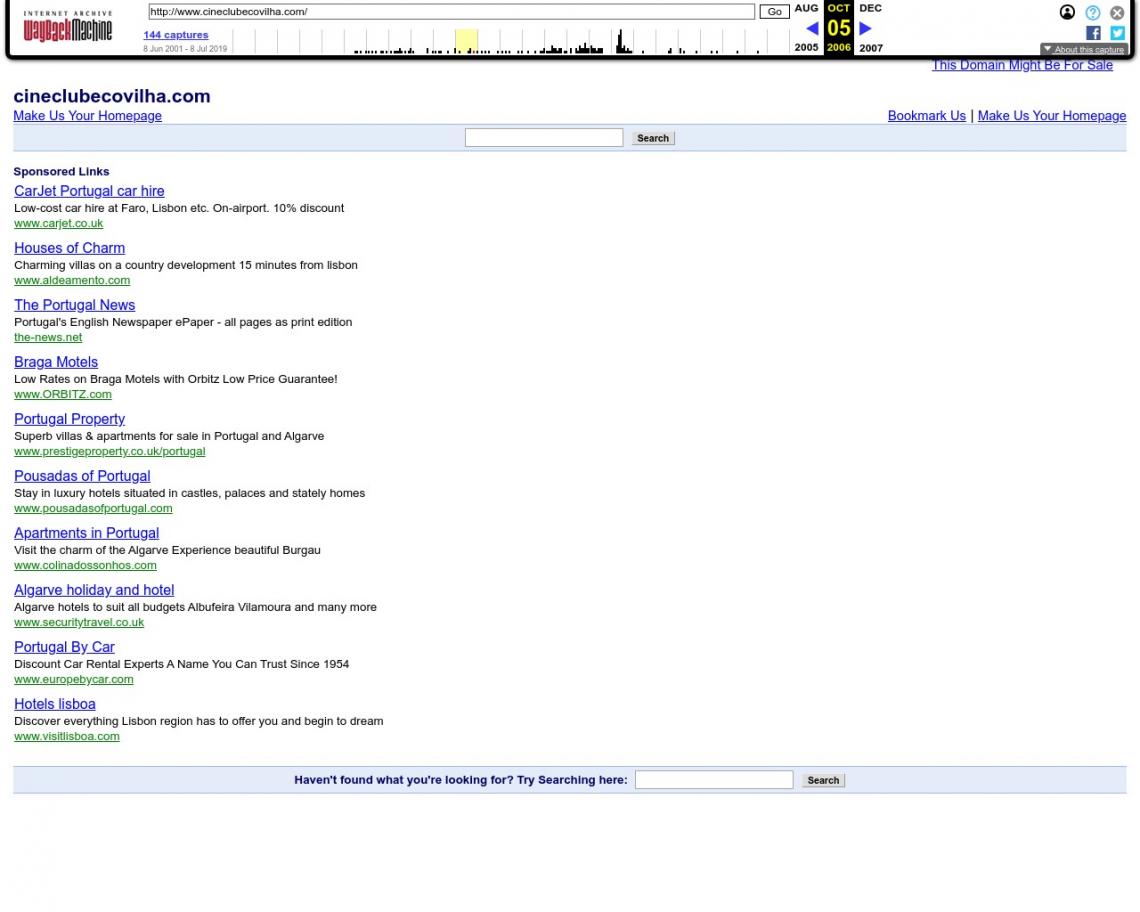The image size is (1140, 912).
Task: Click the cineclubecovilha.com page heading
Action: point(112,96)
